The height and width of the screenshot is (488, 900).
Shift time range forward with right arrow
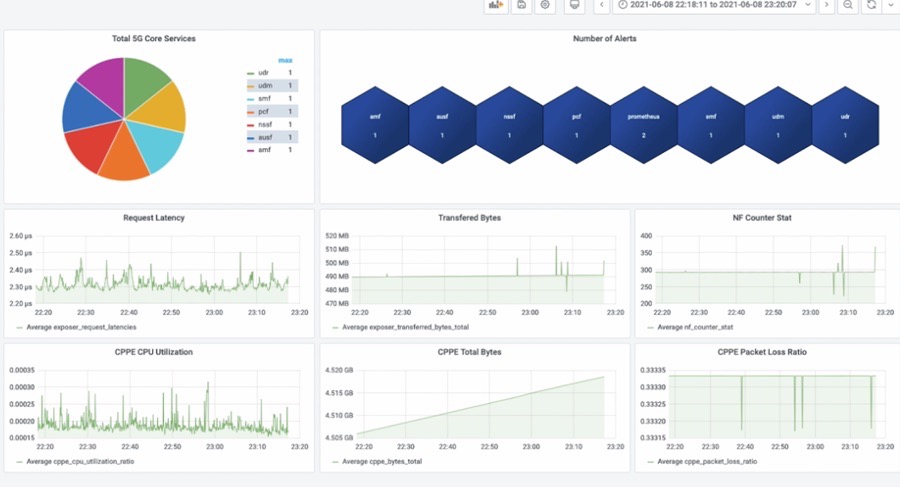coord(826,6)
